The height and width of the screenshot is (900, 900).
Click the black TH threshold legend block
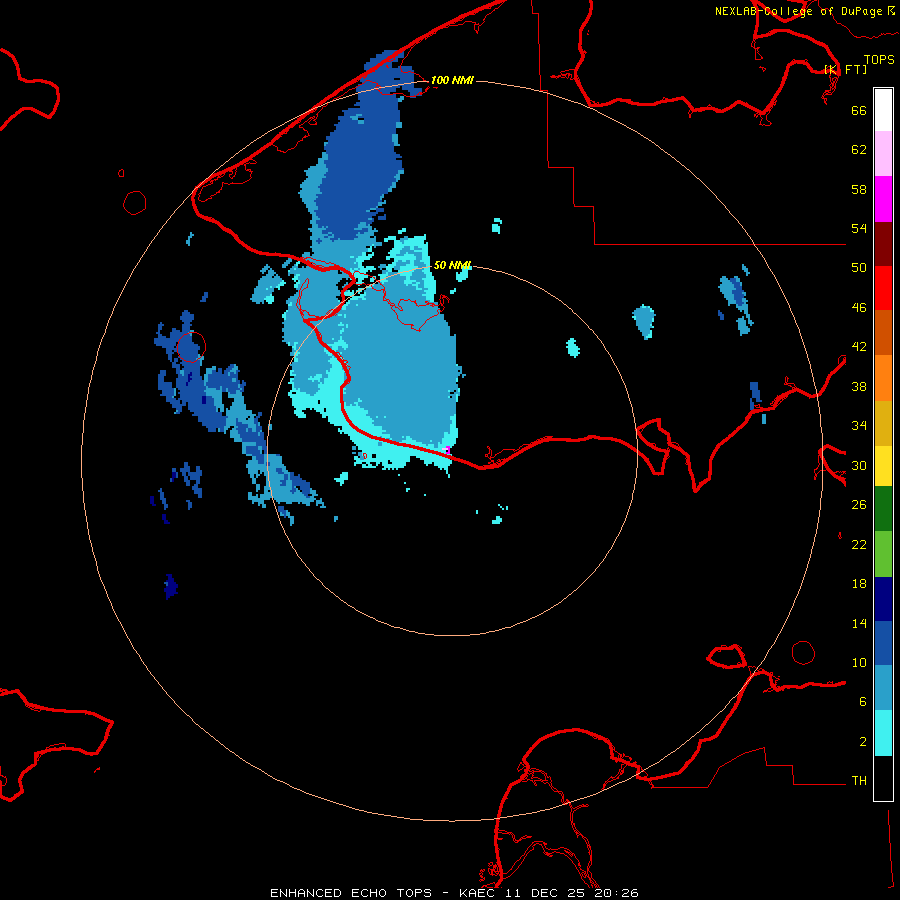point(883,778)
